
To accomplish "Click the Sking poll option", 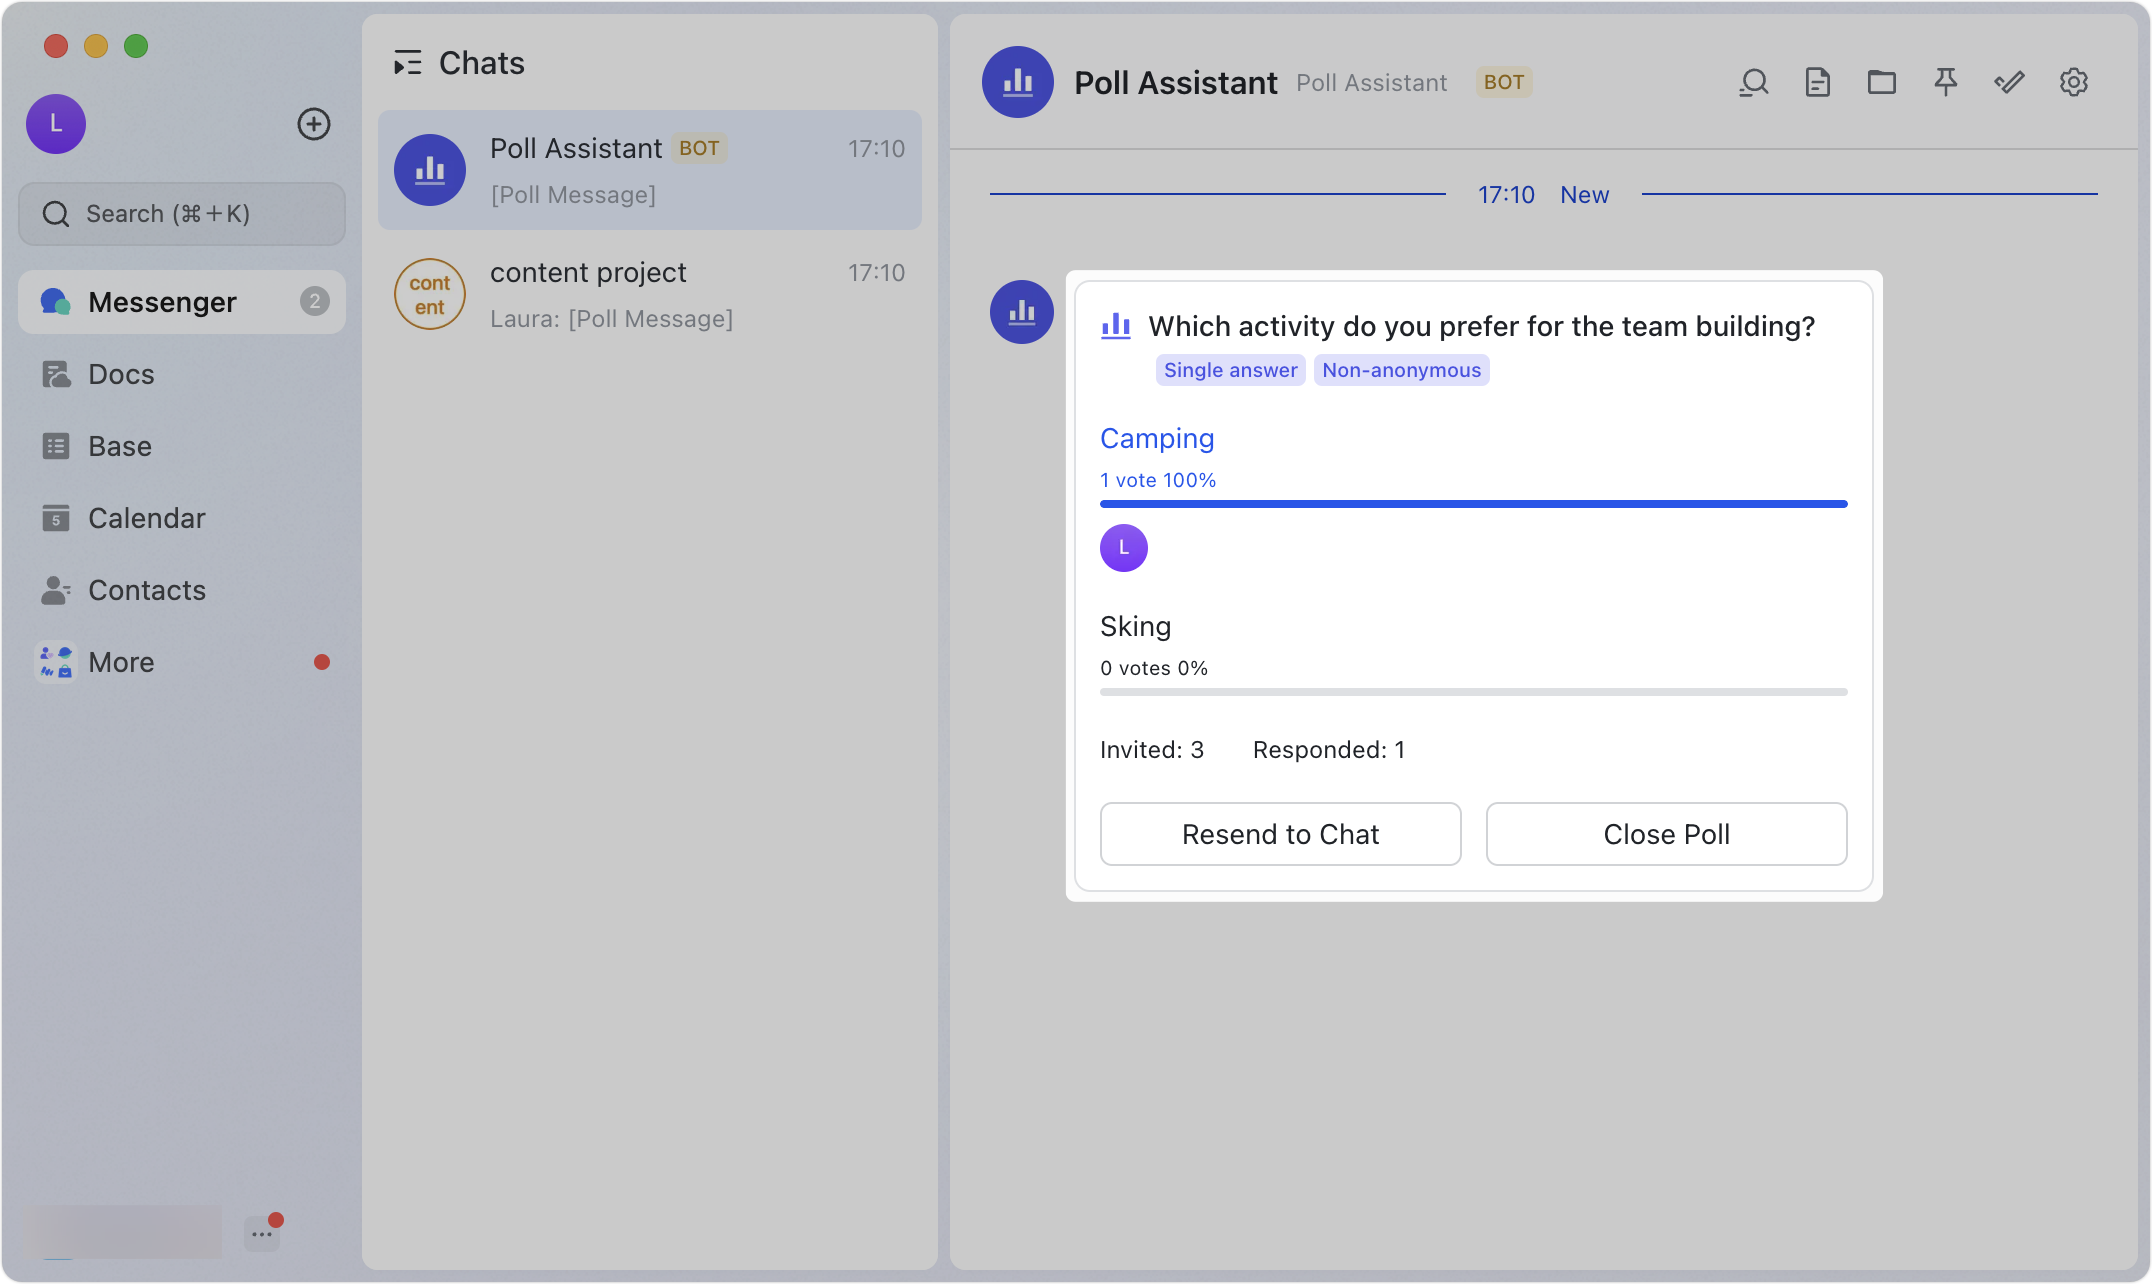I will click(1135, 626).
